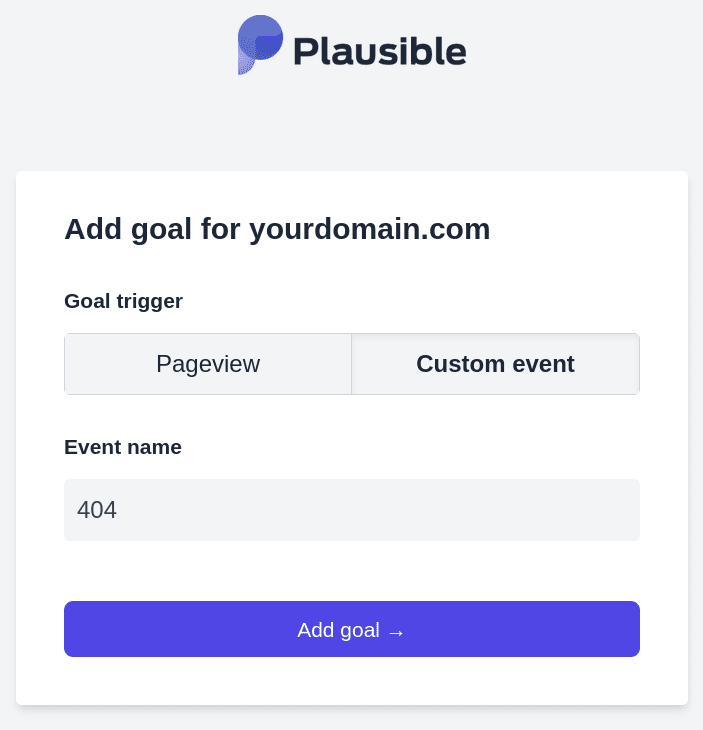Place cursor on the 404 text
This screenshot has height=730, width=703.
(x=97, y=510)
